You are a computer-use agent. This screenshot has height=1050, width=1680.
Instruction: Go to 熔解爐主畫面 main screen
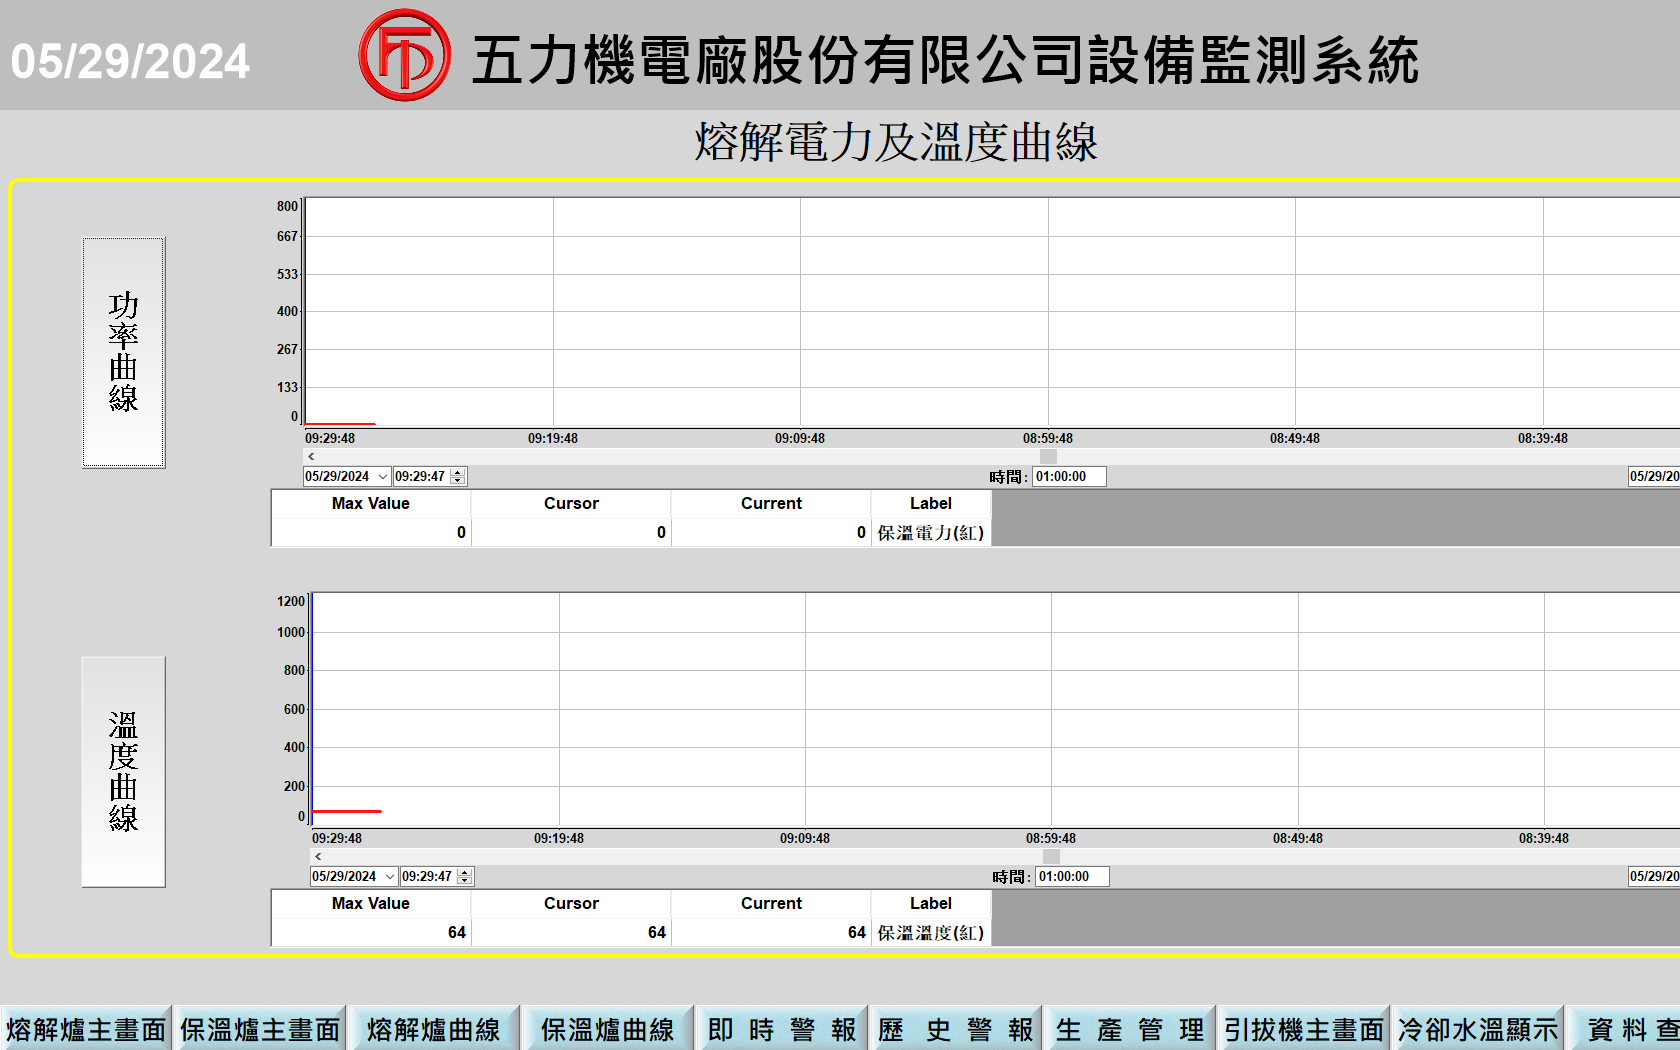tap(86, 1029)
